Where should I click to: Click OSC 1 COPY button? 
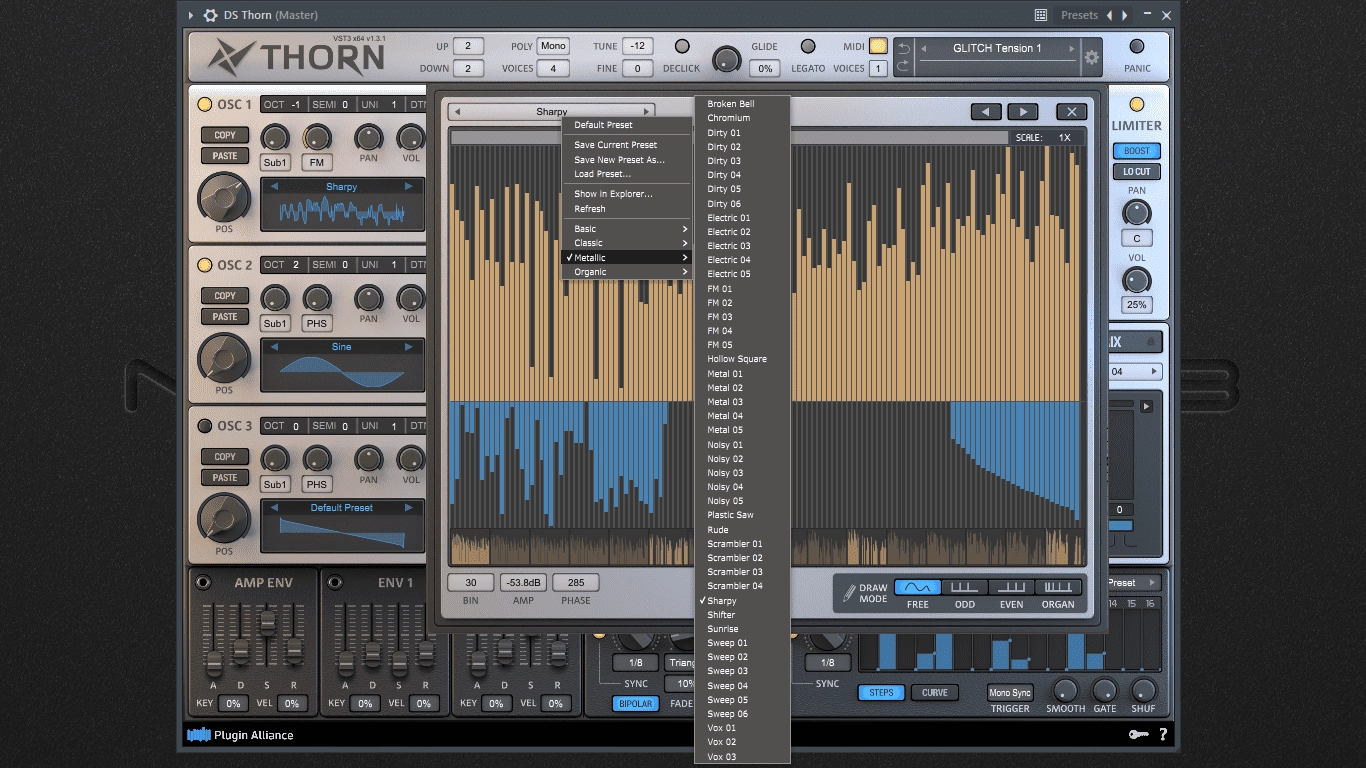[225, 135]
